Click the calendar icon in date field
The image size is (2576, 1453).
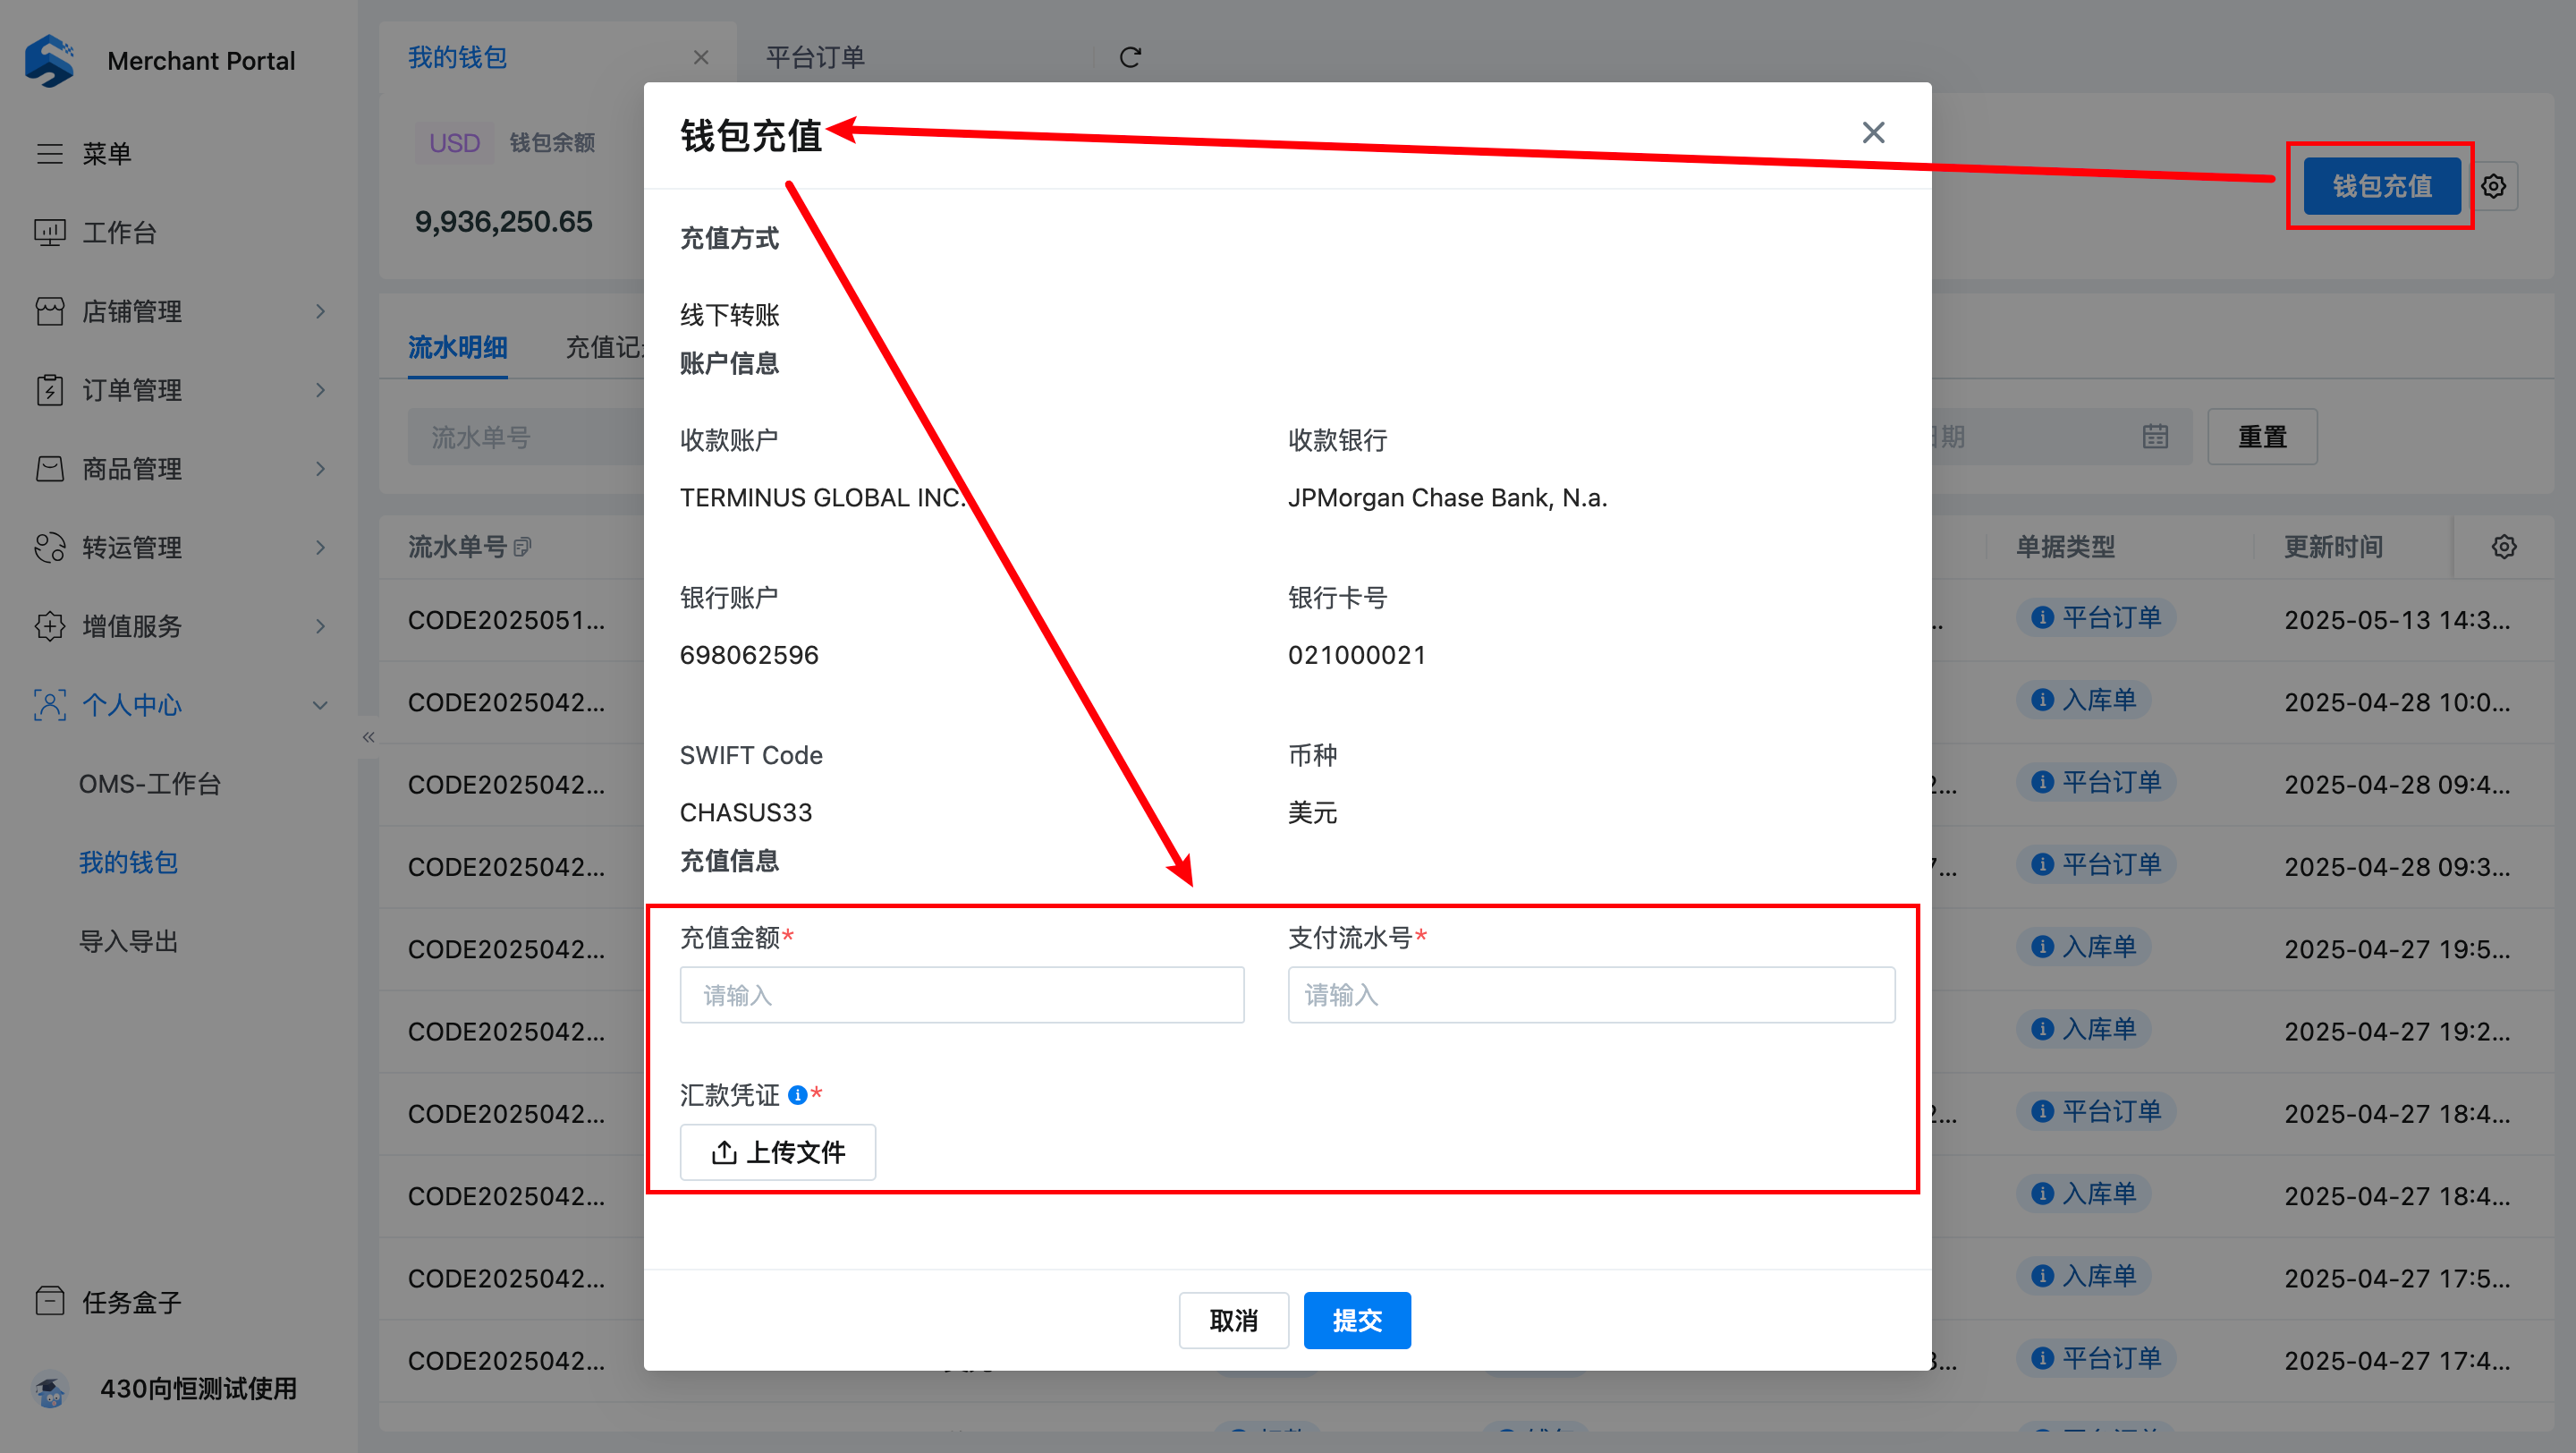[2155, 437]
